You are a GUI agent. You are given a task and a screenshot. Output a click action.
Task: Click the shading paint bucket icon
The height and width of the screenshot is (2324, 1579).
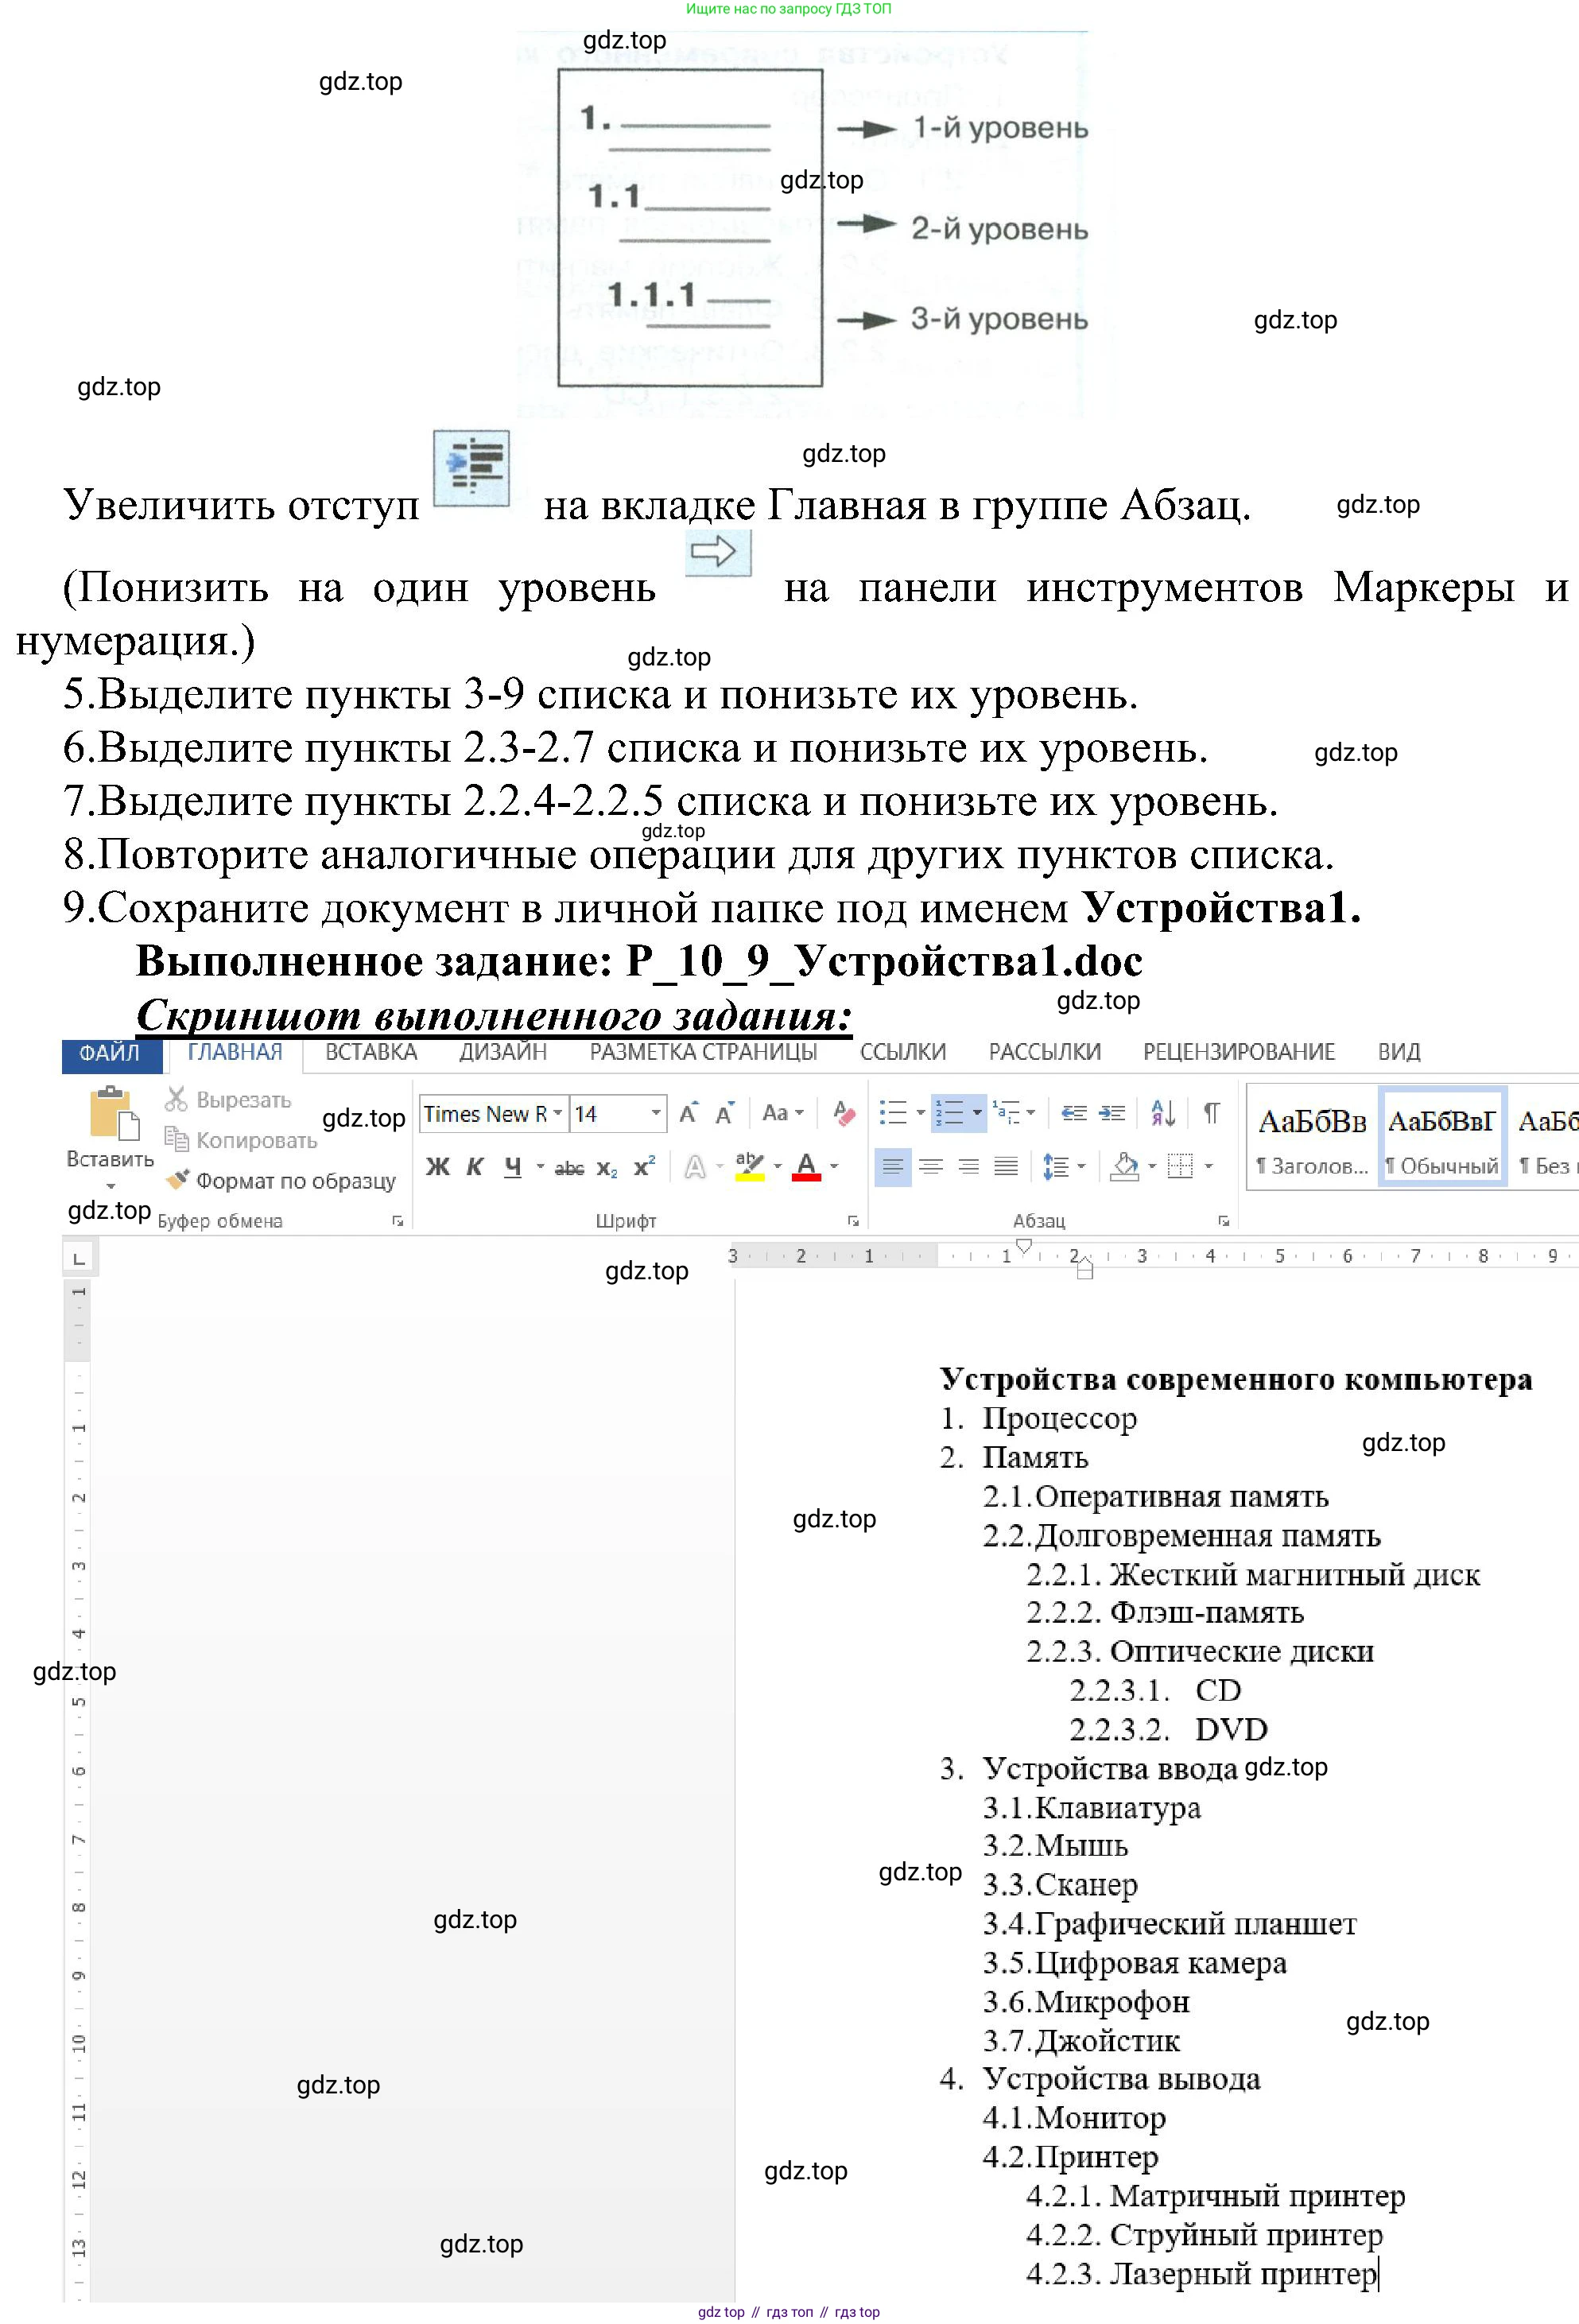pos(1125,1166)
